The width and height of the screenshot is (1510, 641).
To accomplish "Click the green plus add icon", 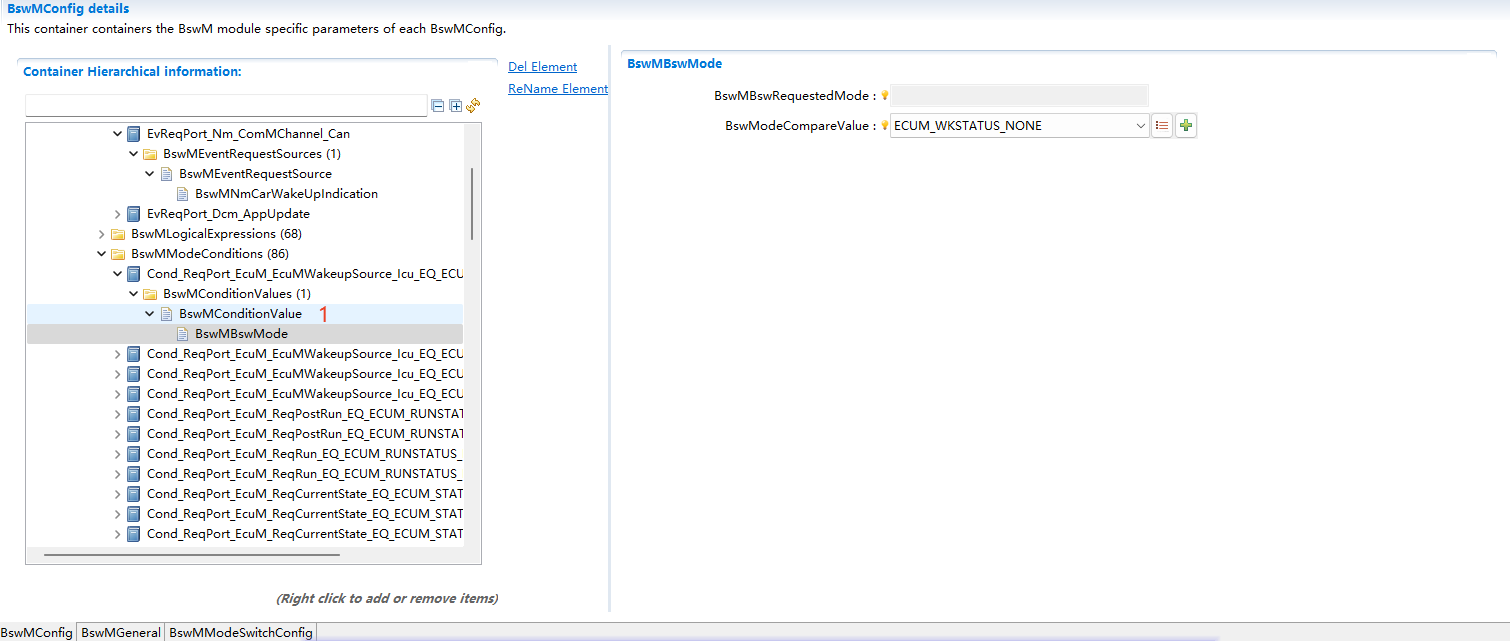I will 1186,126.
